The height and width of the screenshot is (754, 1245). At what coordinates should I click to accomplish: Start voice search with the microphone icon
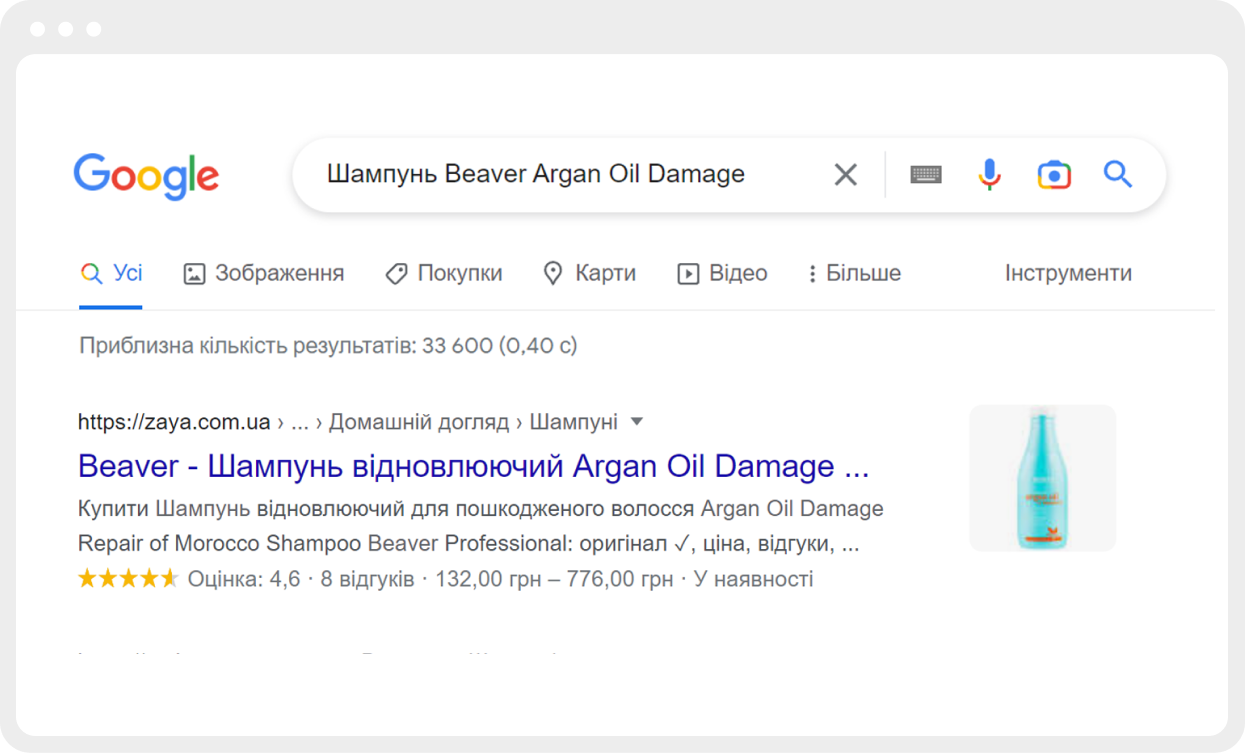[989, 174]
